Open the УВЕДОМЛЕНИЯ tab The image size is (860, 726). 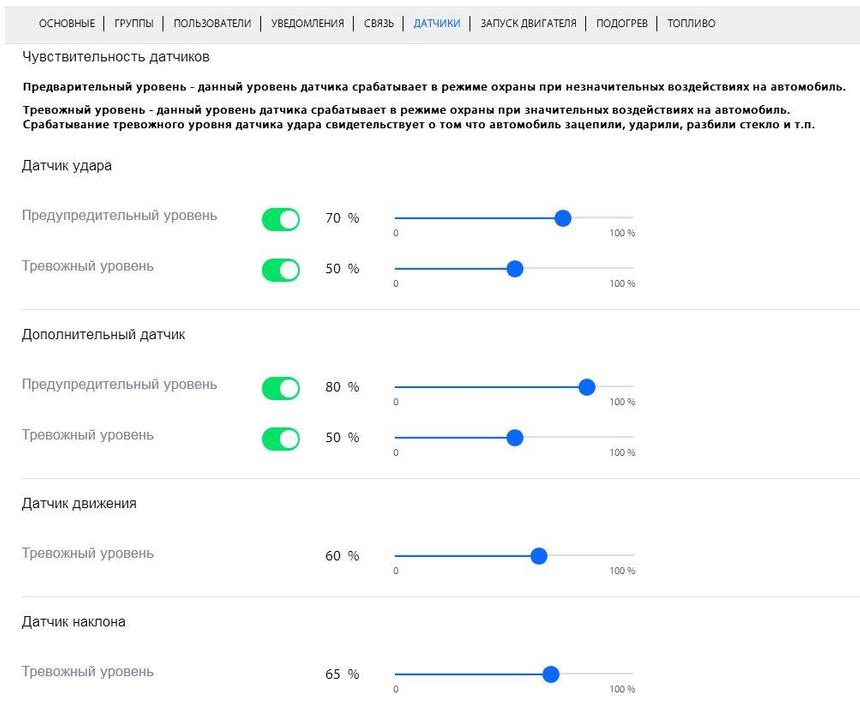[x=307, y=23]
